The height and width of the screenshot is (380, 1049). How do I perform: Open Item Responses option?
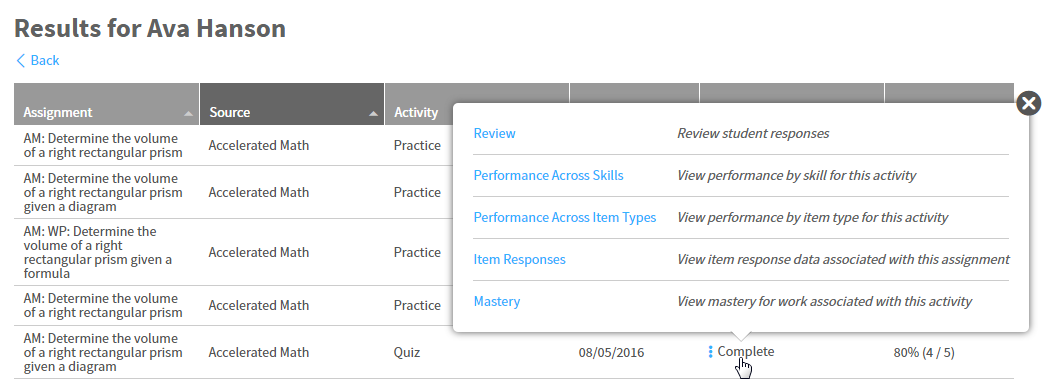[x=519, y=260]
